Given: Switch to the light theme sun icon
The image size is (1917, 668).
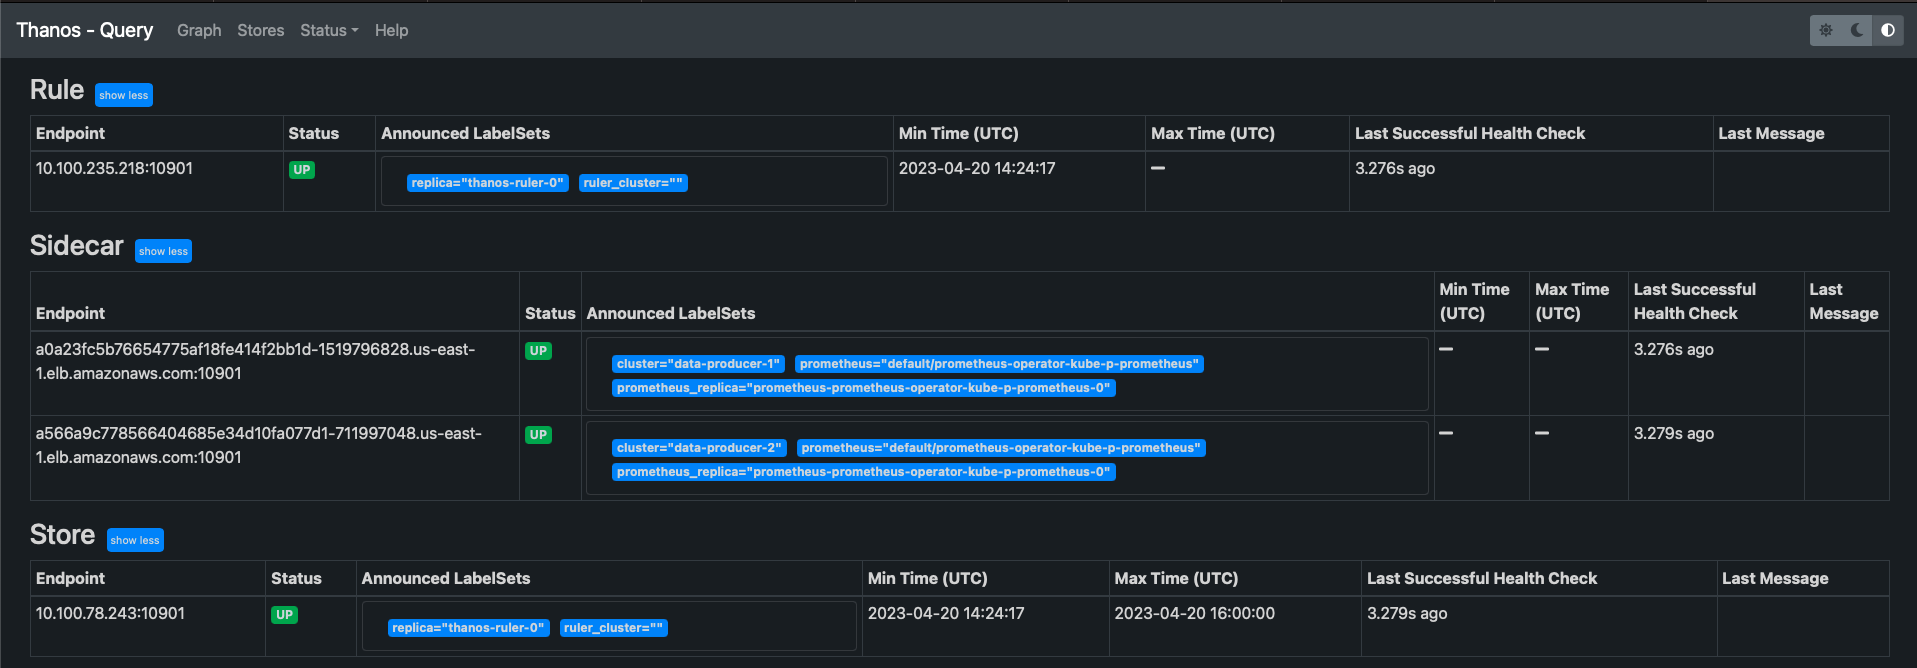Looking at the screenshot, I should [1826, 30].
